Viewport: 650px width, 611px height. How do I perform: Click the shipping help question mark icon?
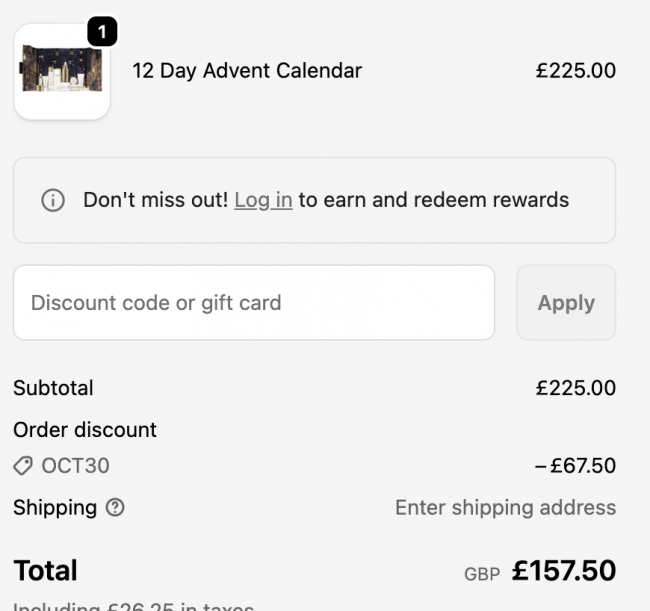[115, 508]
